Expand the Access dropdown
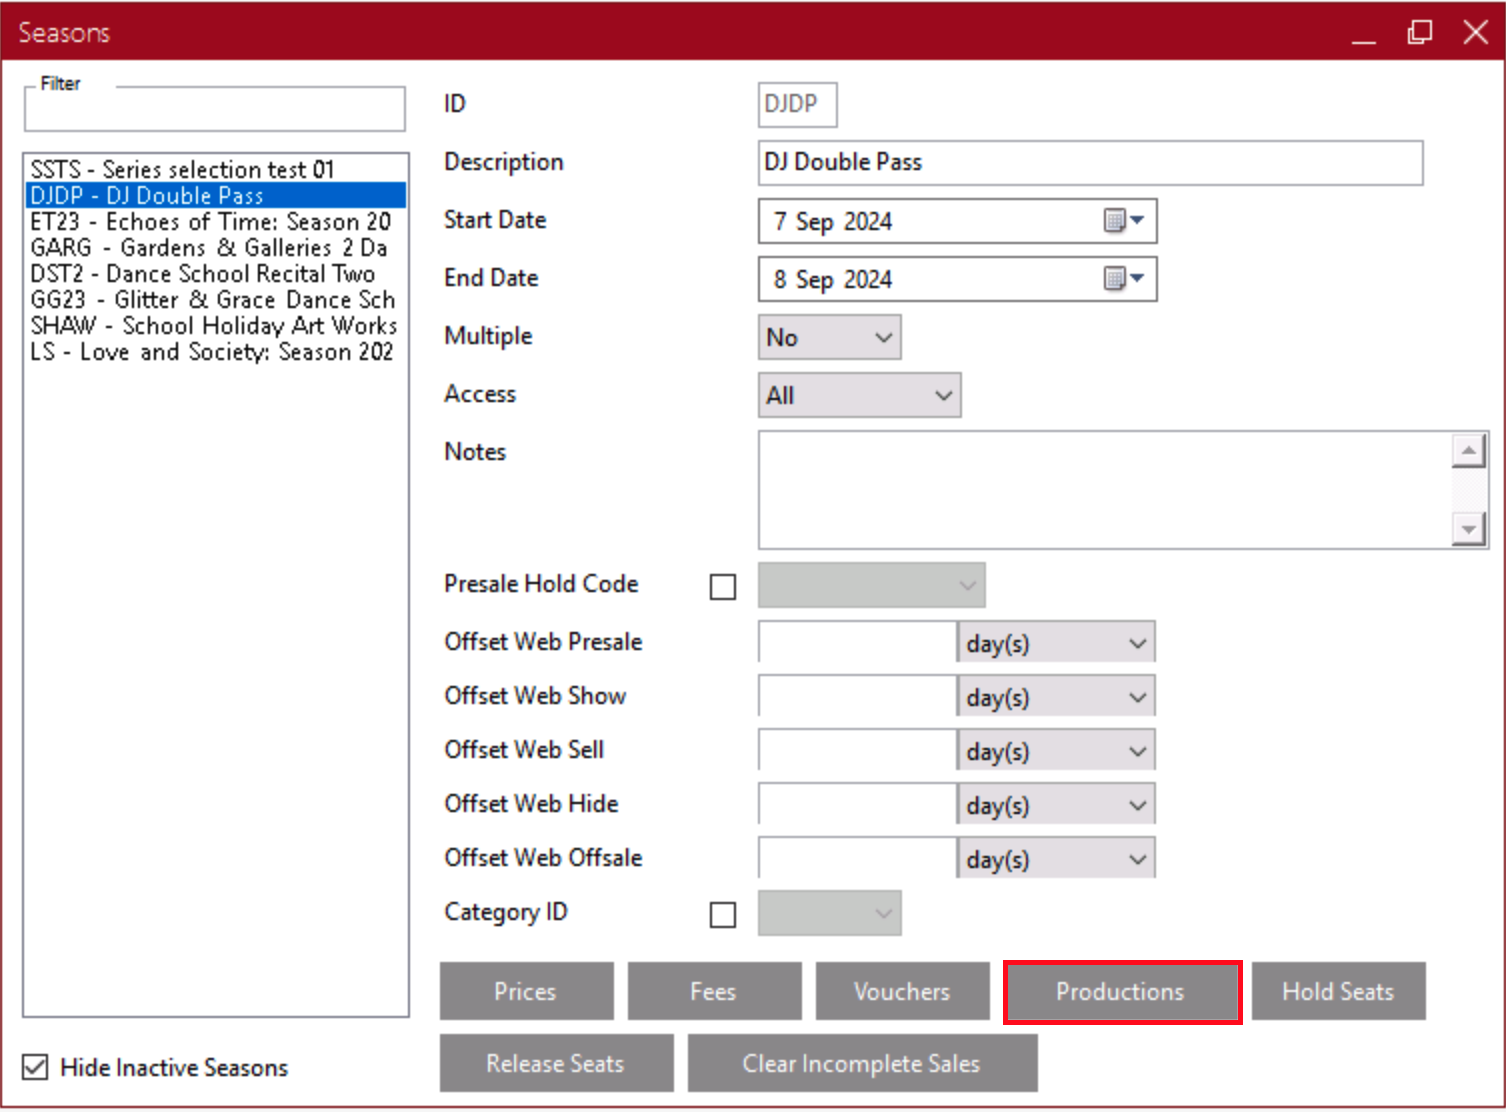 click(x=859, y=395)
